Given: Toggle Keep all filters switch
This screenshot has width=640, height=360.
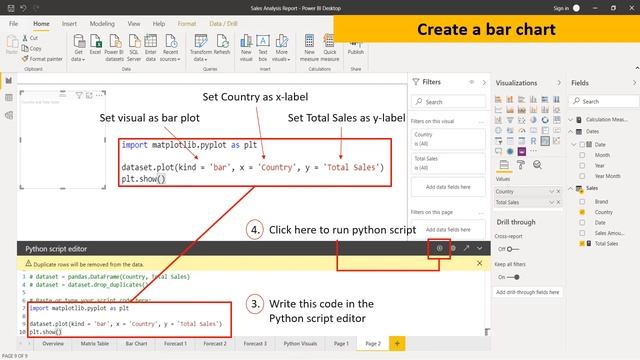Looking at the screenshot, I should (x=513, y=277).
